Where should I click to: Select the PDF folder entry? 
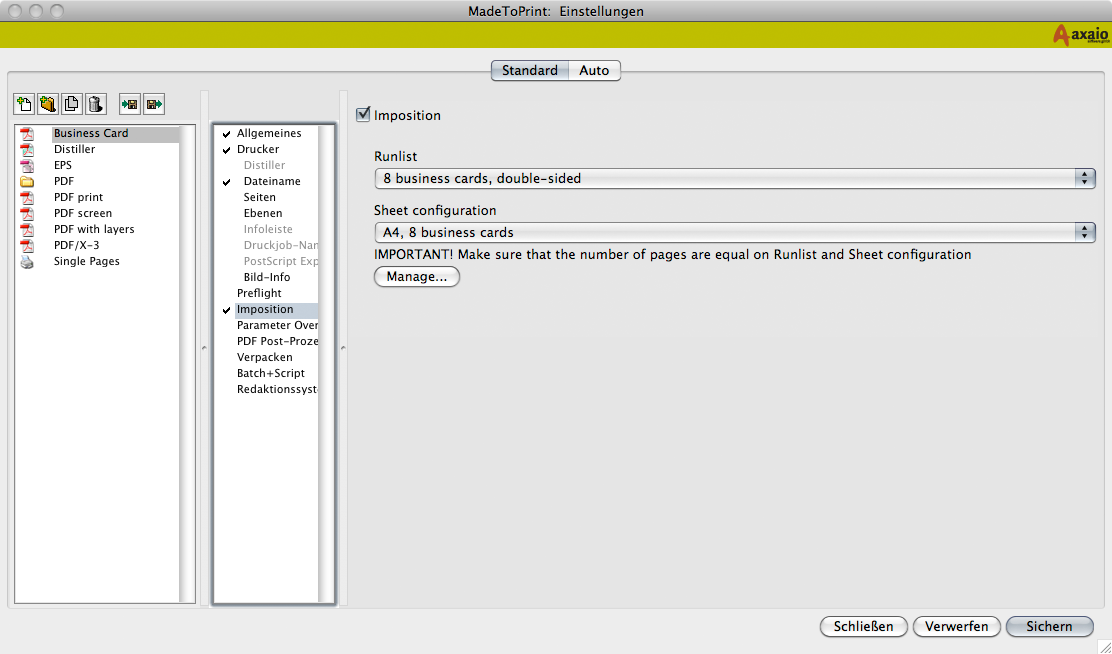64,182
